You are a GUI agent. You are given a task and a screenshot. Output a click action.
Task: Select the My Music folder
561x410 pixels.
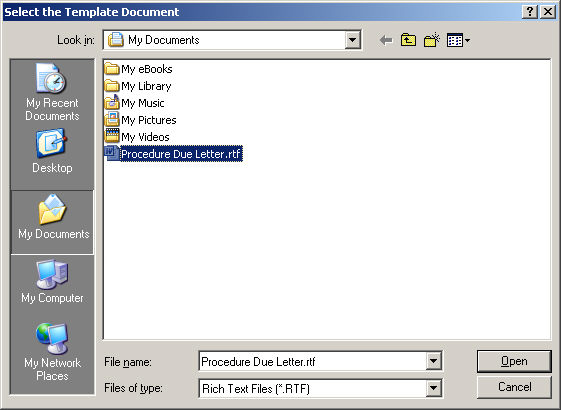click(x=135, y=103)
